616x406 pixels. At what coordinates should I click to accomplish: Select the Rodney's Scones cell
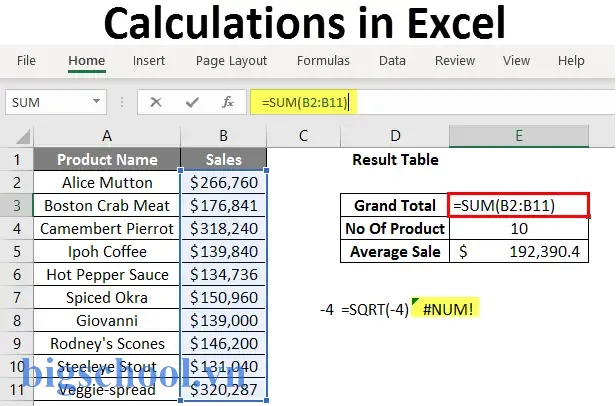[x=107, y=343]
